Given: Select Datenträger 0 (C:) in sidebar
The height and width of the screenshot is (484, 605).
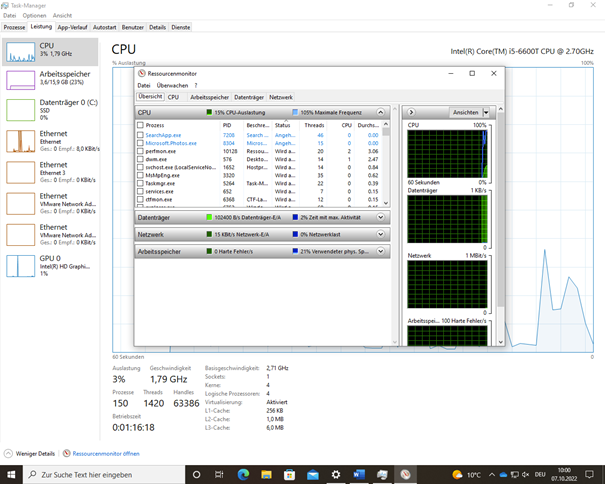Looking at the screenshot, I should [50, 110].
